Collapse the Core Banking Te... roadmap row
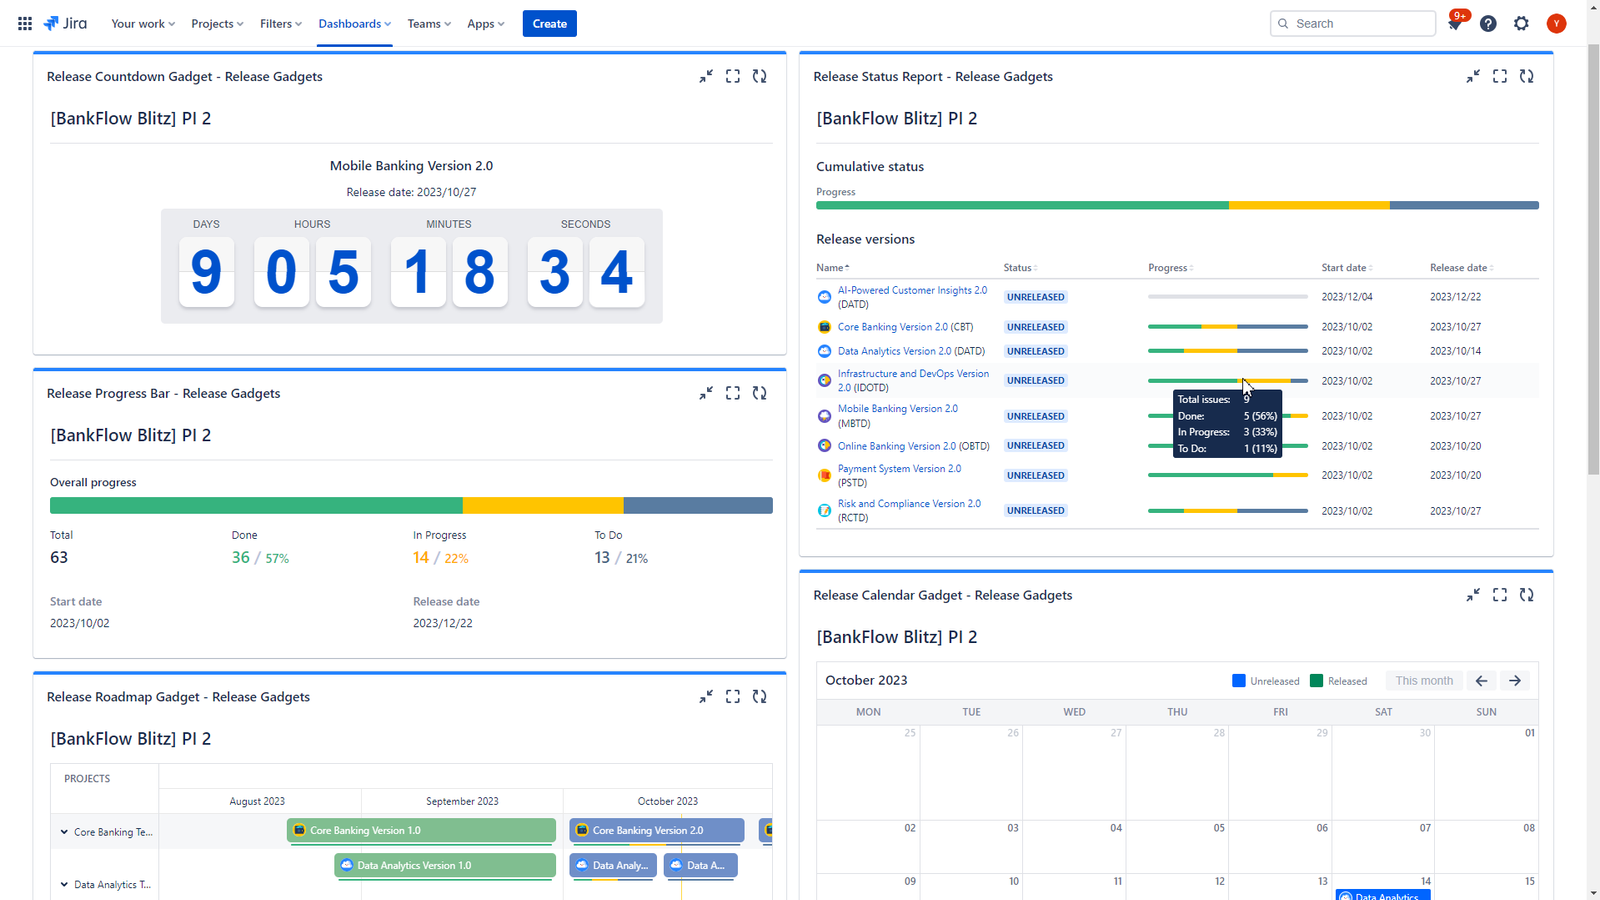This screenshot has width=1600, height=900. (x=64, y=832)
